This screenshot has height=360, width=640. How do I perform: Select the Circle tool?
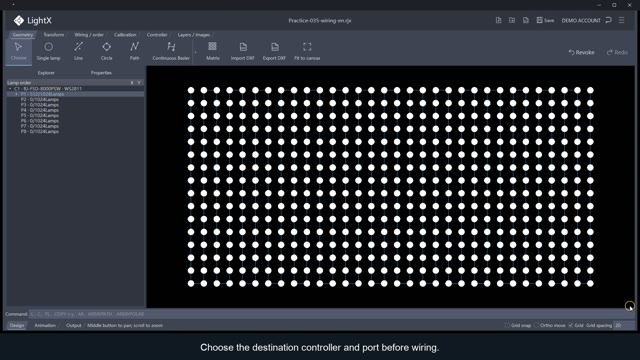(x=107, y=51)
